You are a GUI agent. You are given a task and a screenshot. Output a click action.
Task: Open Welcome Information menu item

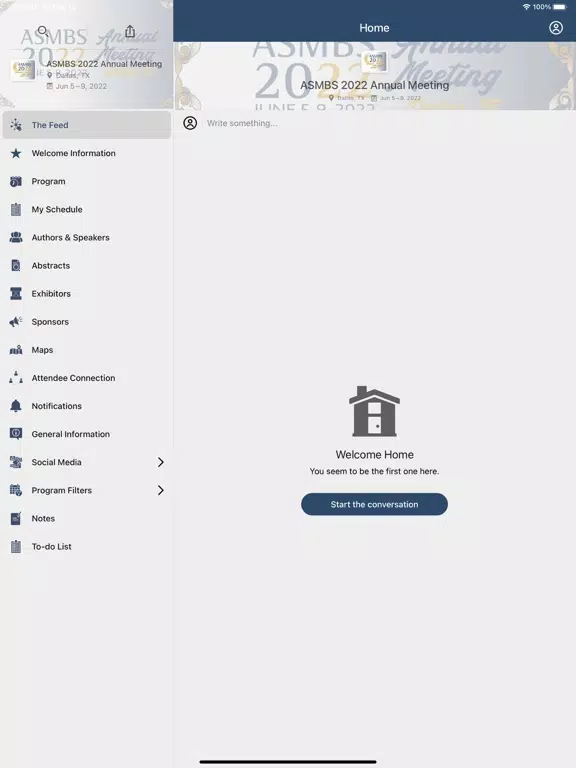pyautogui.click(x=87, y=153)
